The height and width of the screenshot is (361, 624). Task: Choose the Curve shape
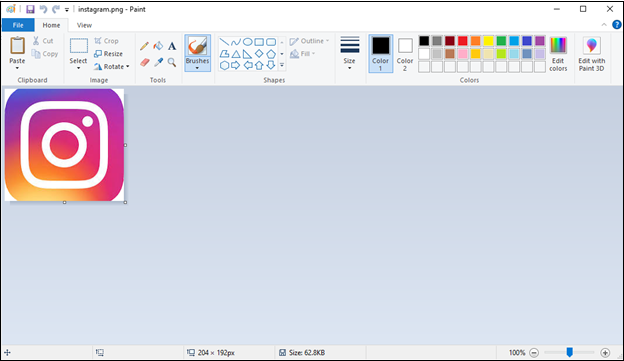pos(236,42)
